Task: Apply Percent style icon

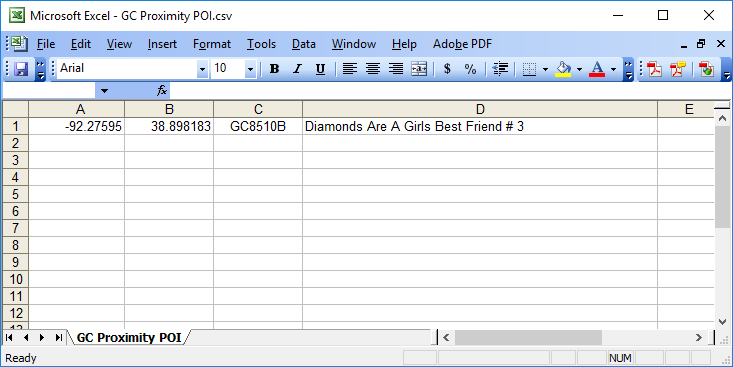Action: click(x=470, y=69)
